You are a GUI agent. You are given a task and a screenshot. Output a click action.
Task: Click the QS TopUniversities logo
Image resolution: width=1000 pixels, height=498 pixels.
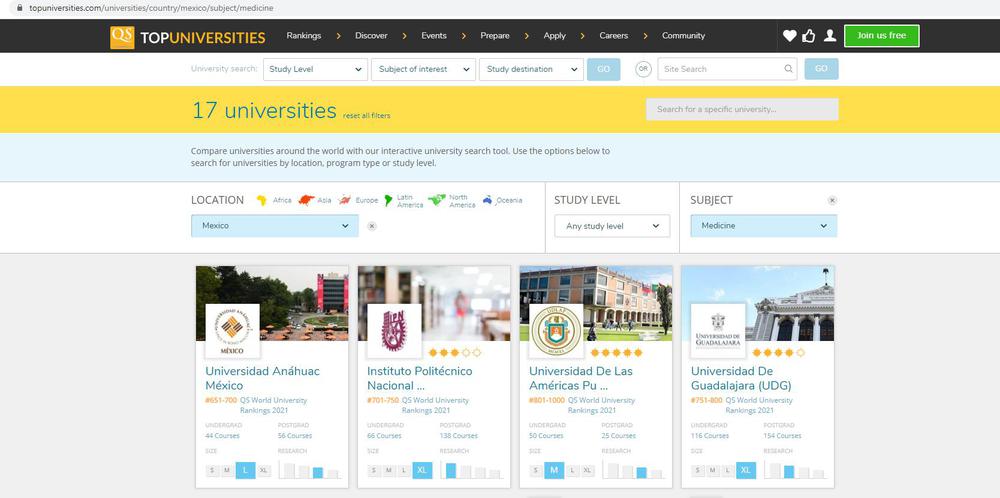pyautogui.click(x=188, y=37)
